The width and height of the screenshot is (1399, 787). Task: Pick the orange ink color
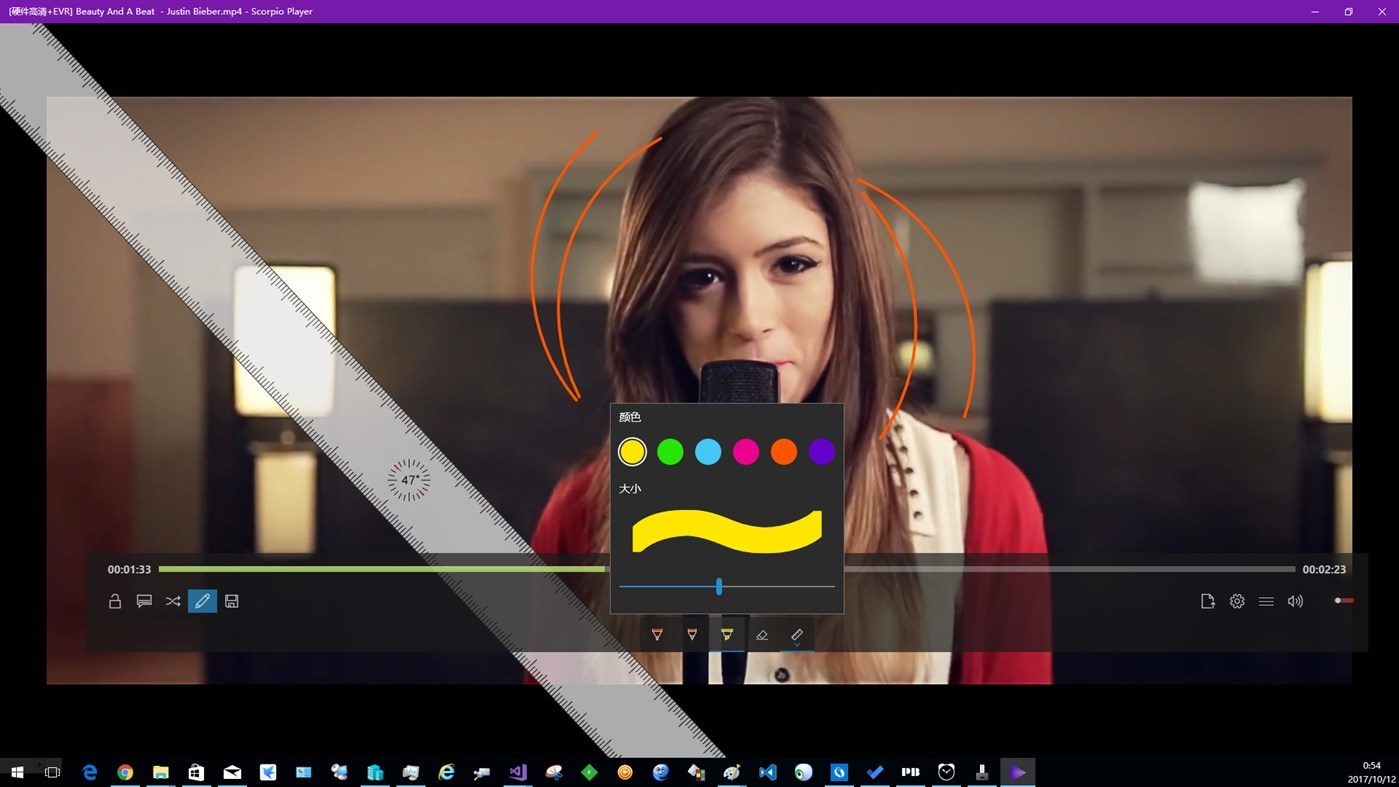click(784, 452)
